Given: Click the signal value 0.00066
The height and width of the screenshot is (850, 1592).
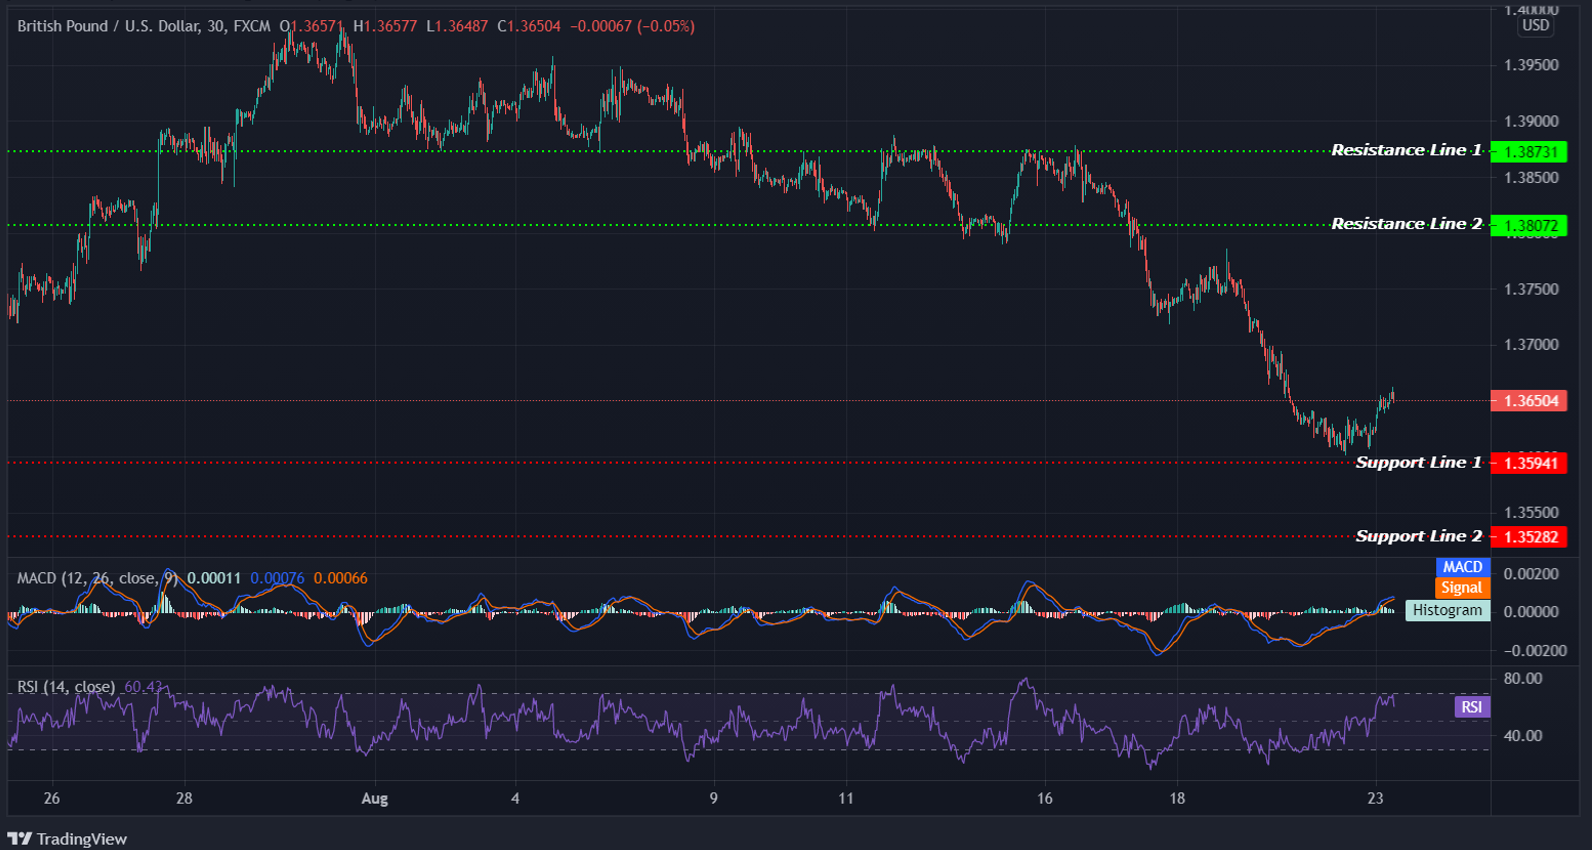Looking at the screenshot, I should (x=340, y=578).
